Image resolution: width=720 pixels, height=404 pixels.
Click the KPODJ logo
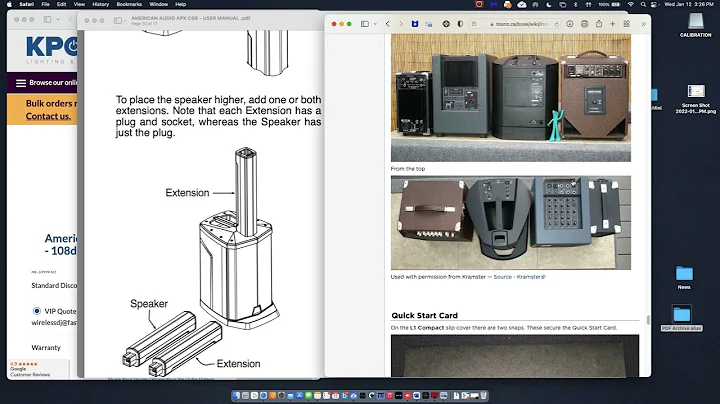coord(51,50)
